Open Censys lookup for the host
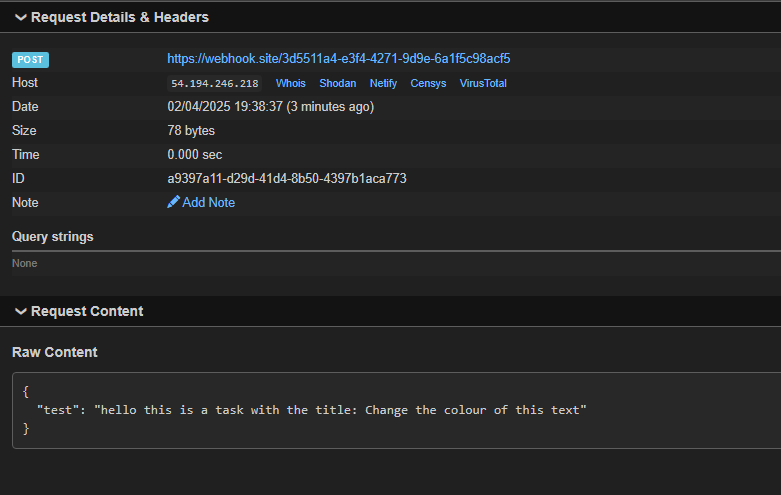Image resolution: width=781 pixels, height=495 pixels. [x=428, y=84]
